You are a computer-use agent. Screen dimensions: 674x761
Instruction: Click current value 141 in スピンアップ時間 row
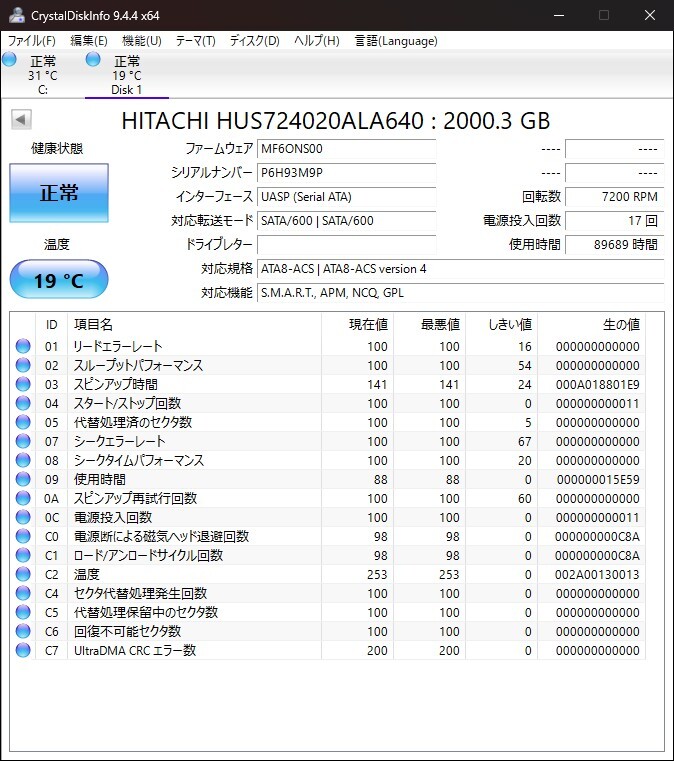click(377, 384)
